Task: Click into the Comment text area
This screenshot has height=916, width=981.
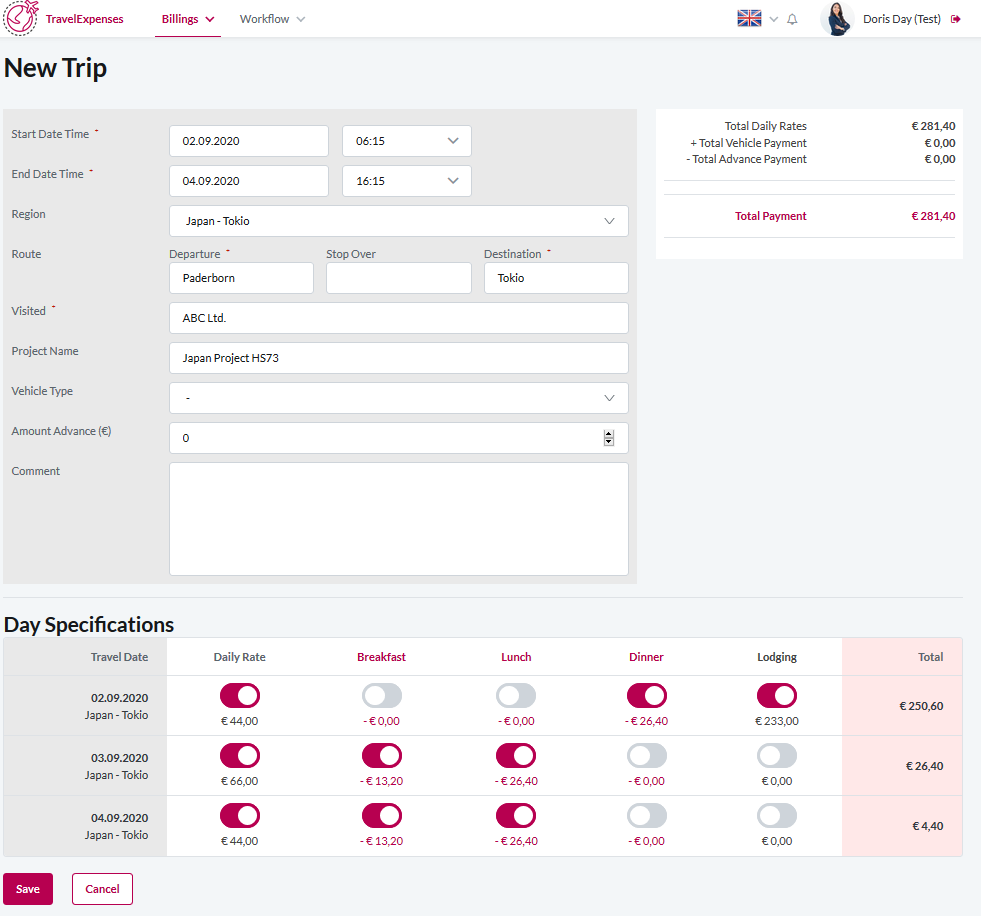Action: [398, 518]
